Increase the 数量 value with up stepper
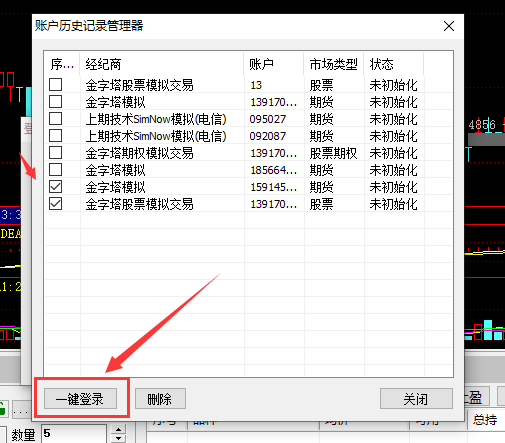Screen dimensions: 505x443 point(118,430)
